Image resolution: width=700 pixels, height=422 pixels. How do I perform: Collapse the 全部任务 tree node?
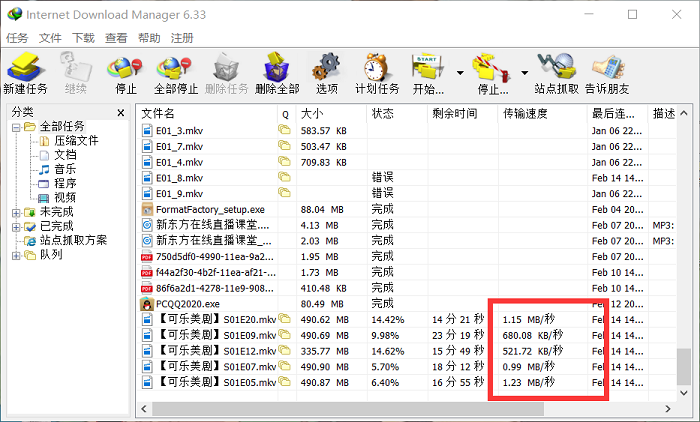[x=16, y=128]
